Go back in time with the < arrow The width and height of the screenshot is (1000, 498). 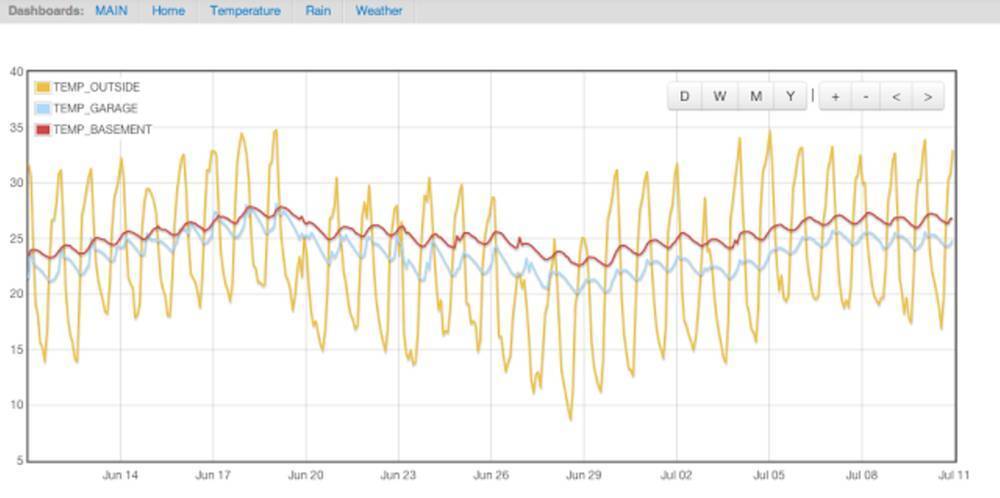pyautogui.click(x=896, y=96)
